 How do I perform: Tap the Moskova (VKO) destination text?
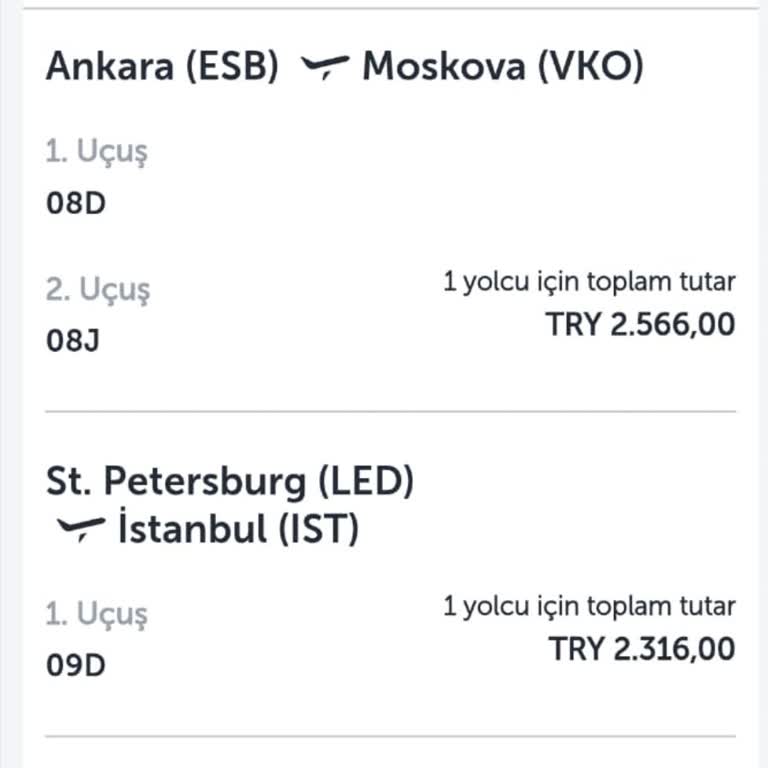[x=503, y=67]
